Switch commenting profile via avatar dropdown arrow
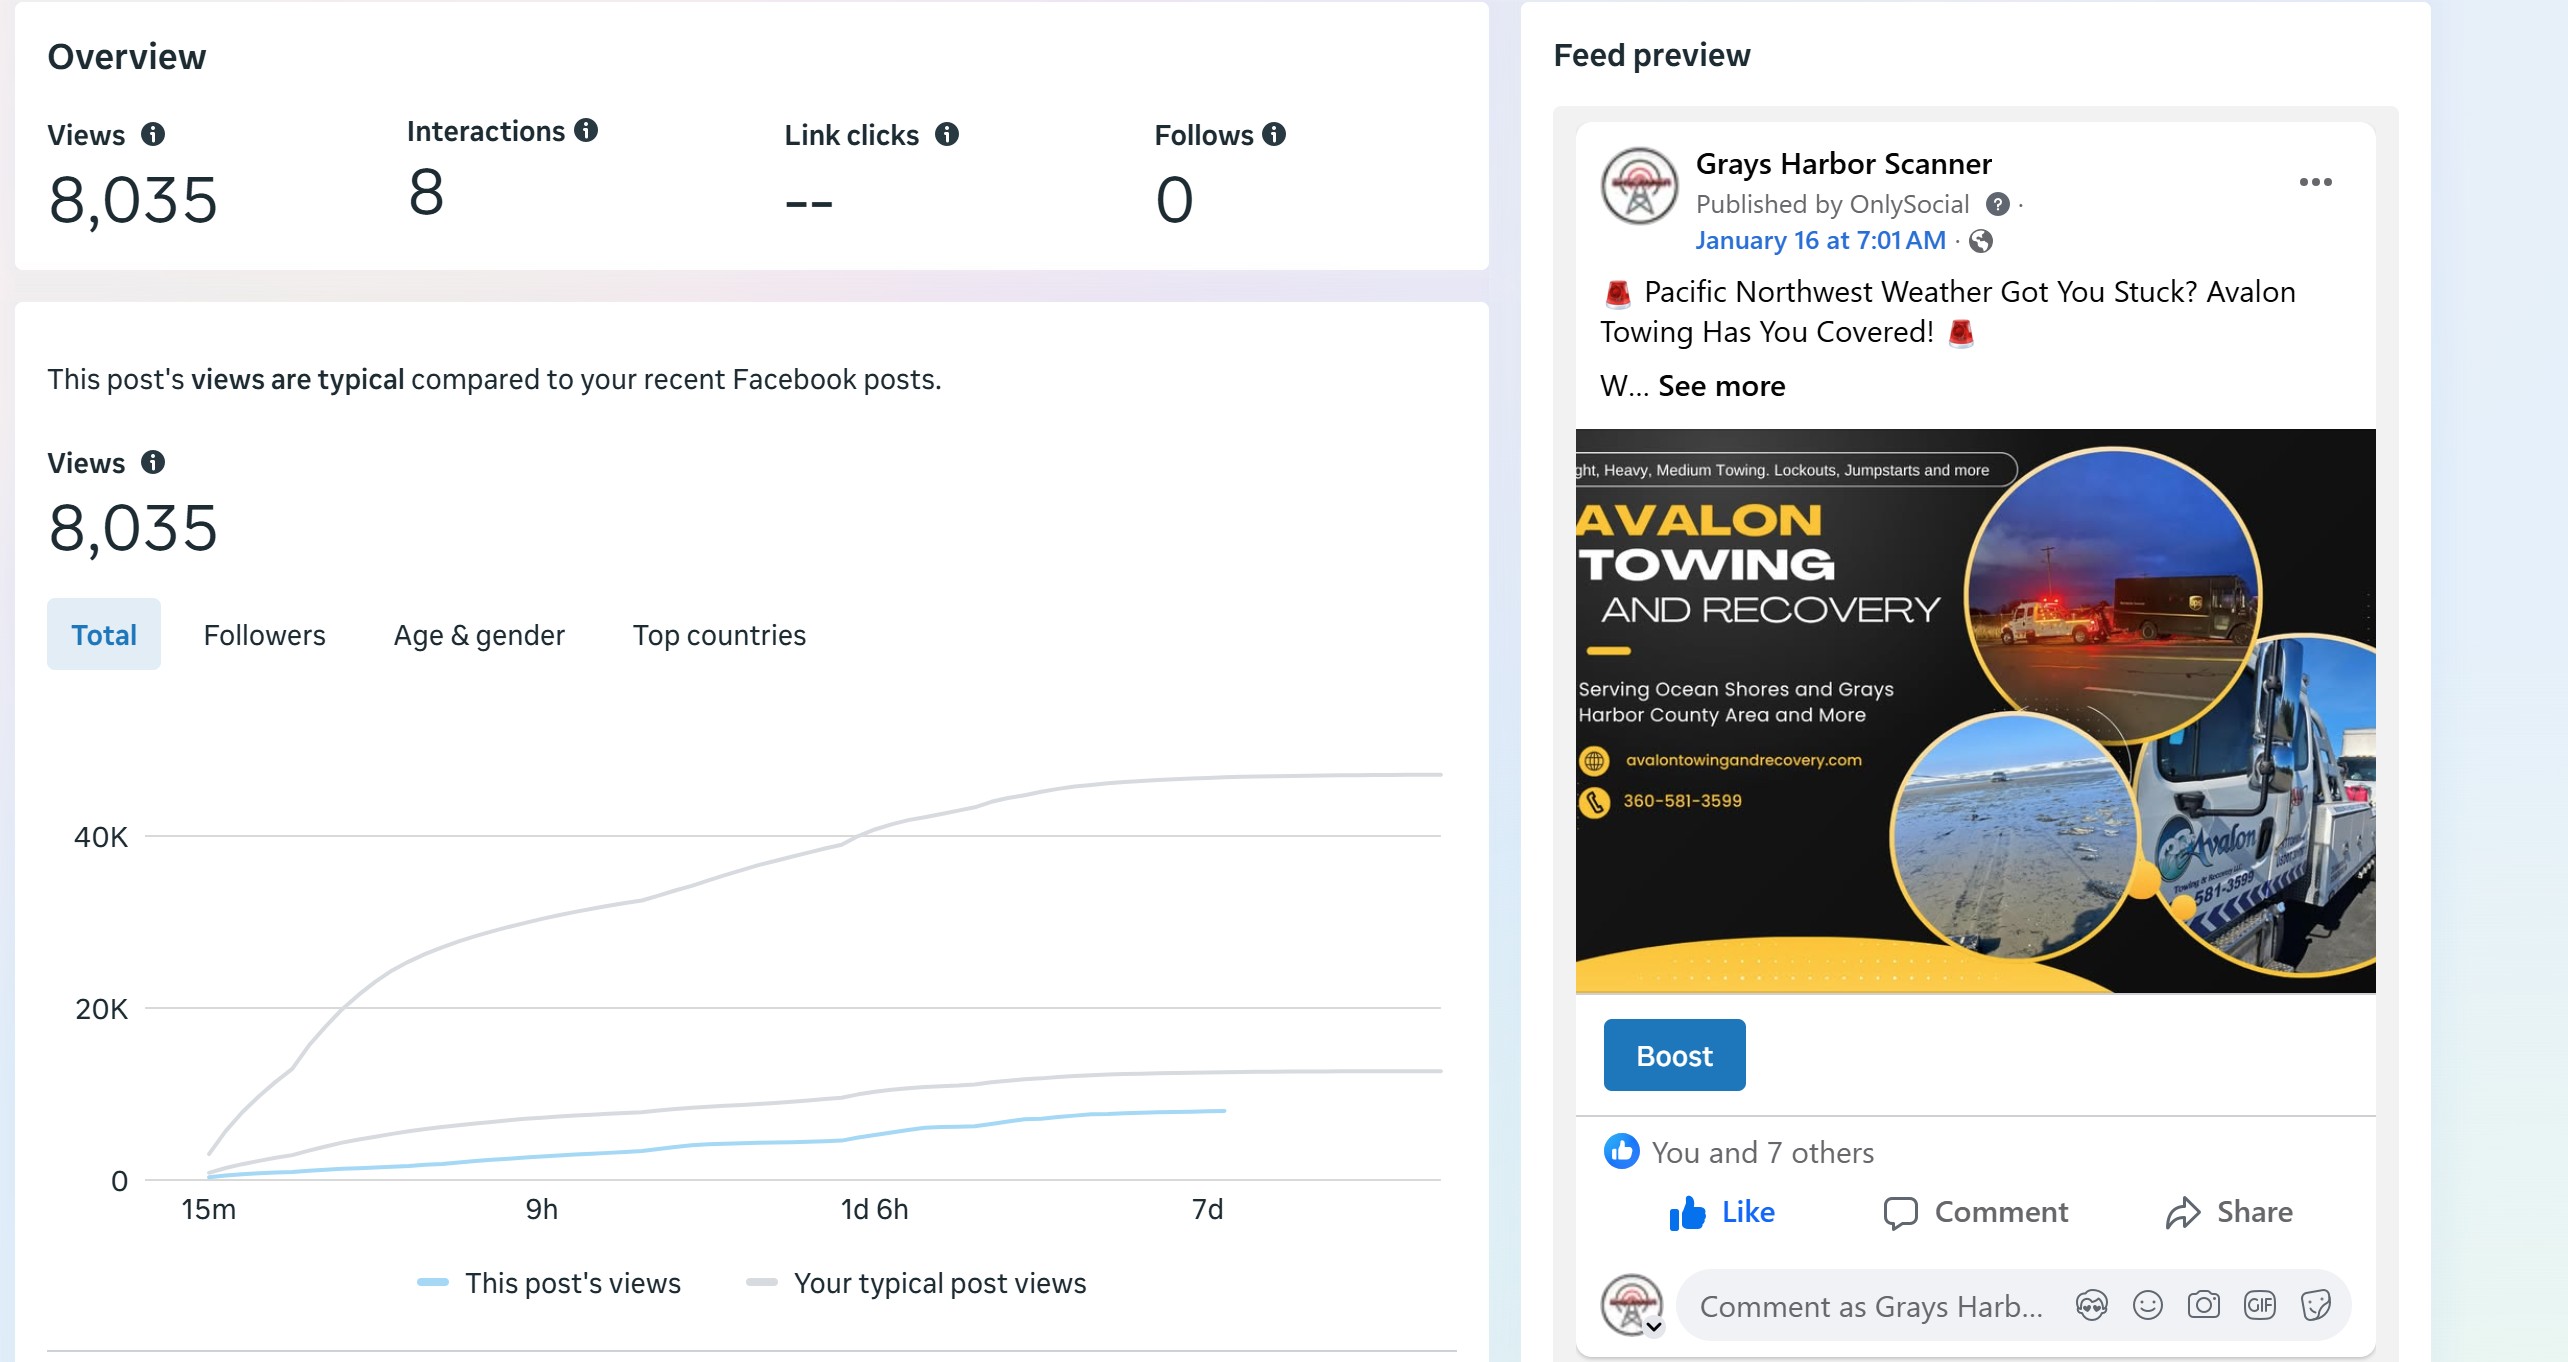Viewport: 2568px width, 1362px height. pyautogui.click(x=1654, y=1327)
